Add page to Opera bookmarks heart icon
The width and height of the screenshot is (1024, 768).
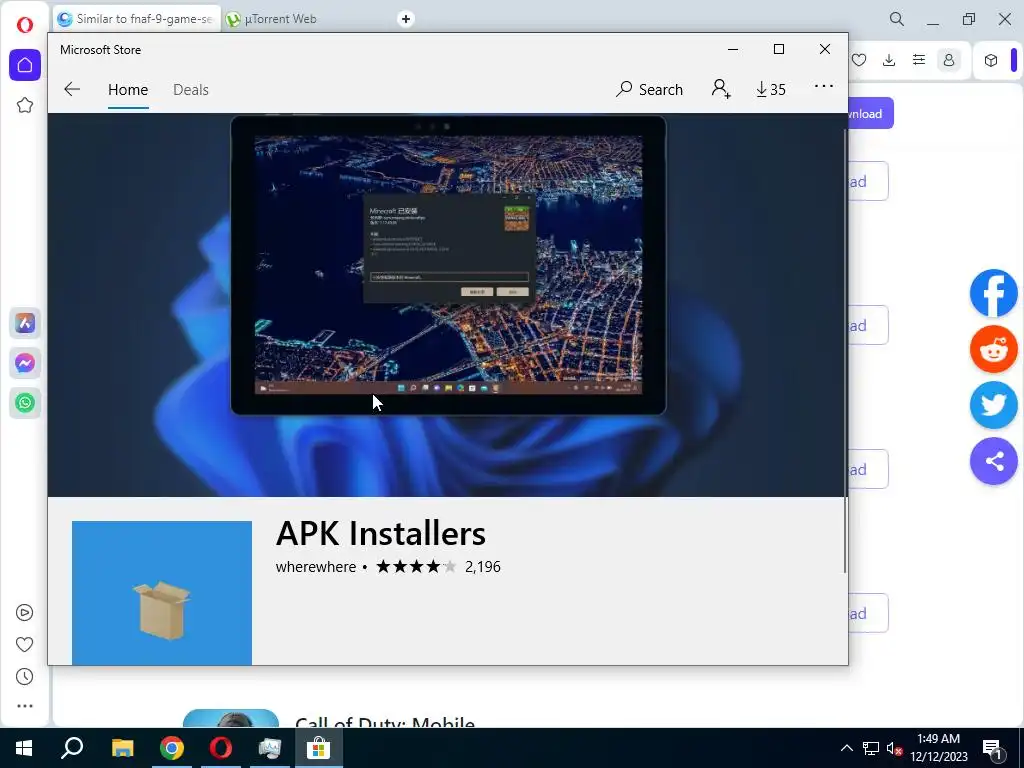click(859, 60)
